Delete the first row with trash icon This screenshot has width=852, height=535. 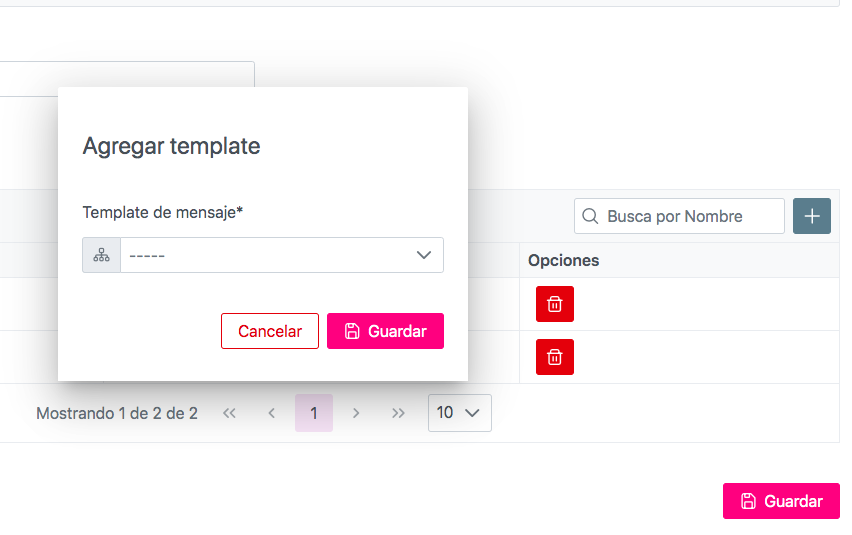555,304
